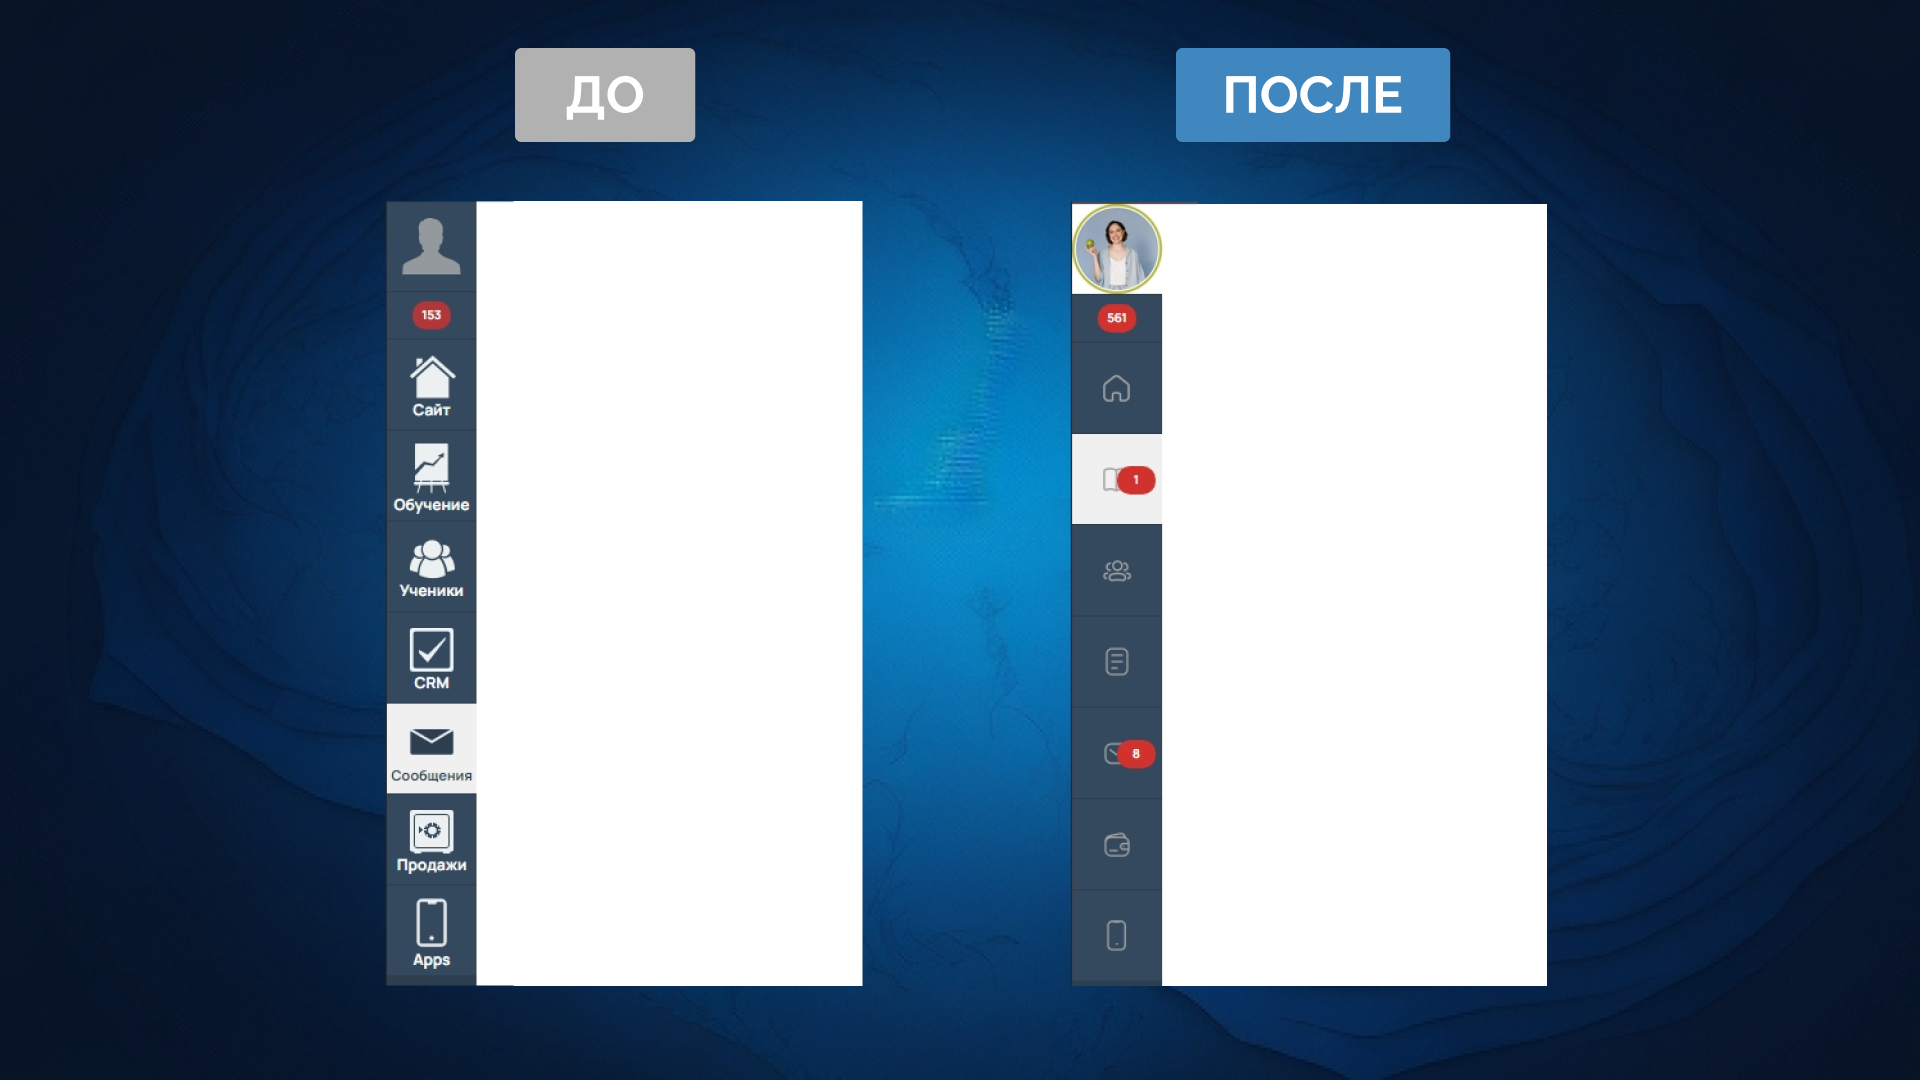
Task: Open the Обучение (Training) section
Action: (x=431, y=475)
